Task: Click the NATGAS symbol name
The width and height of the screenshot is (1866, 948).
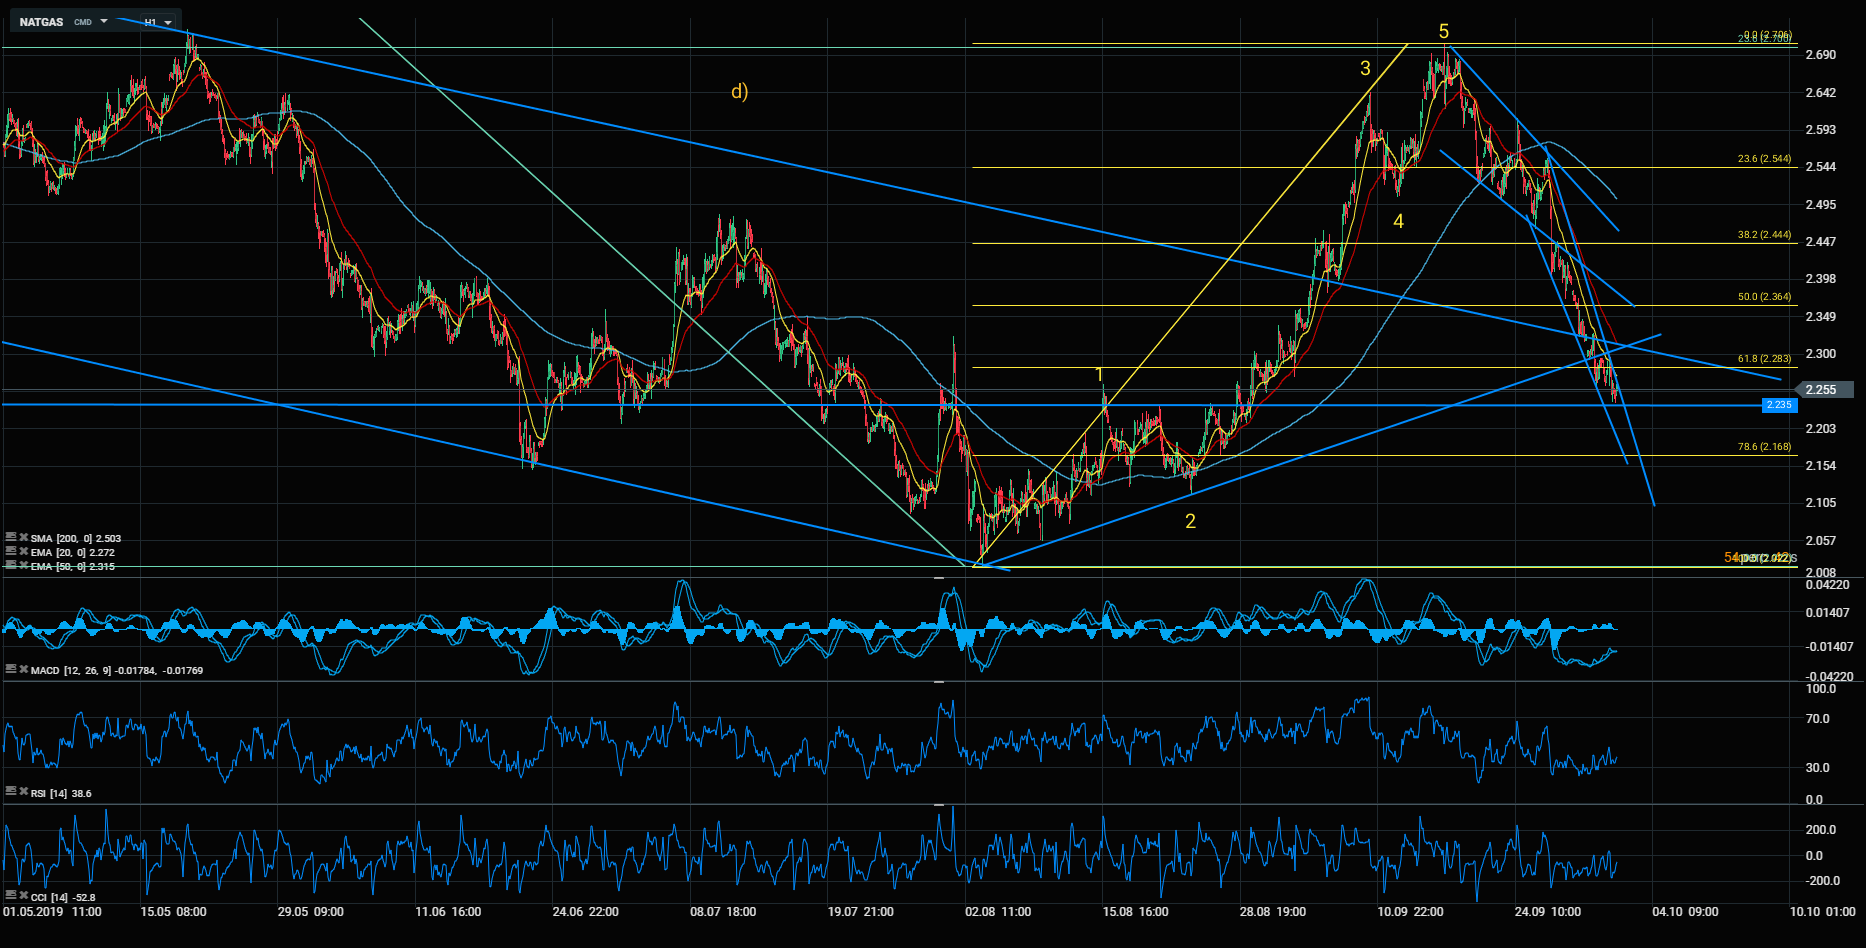Action: pos(41,22)
